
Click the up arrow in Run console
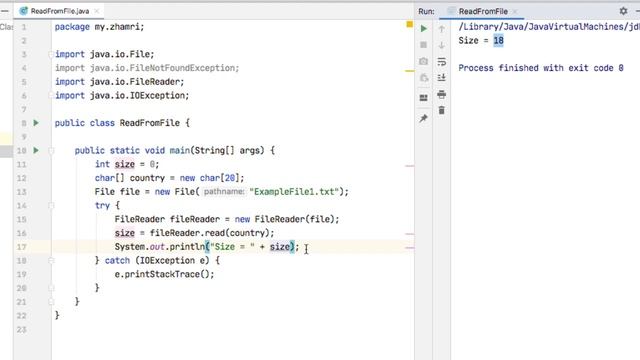tap(442, 29)
